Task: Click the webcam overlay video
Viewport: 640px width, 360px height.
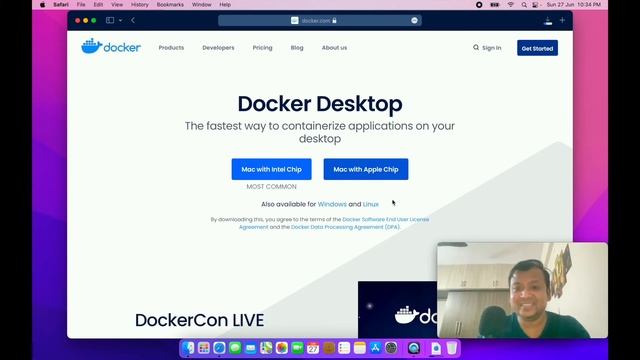Action: [522, 290]
